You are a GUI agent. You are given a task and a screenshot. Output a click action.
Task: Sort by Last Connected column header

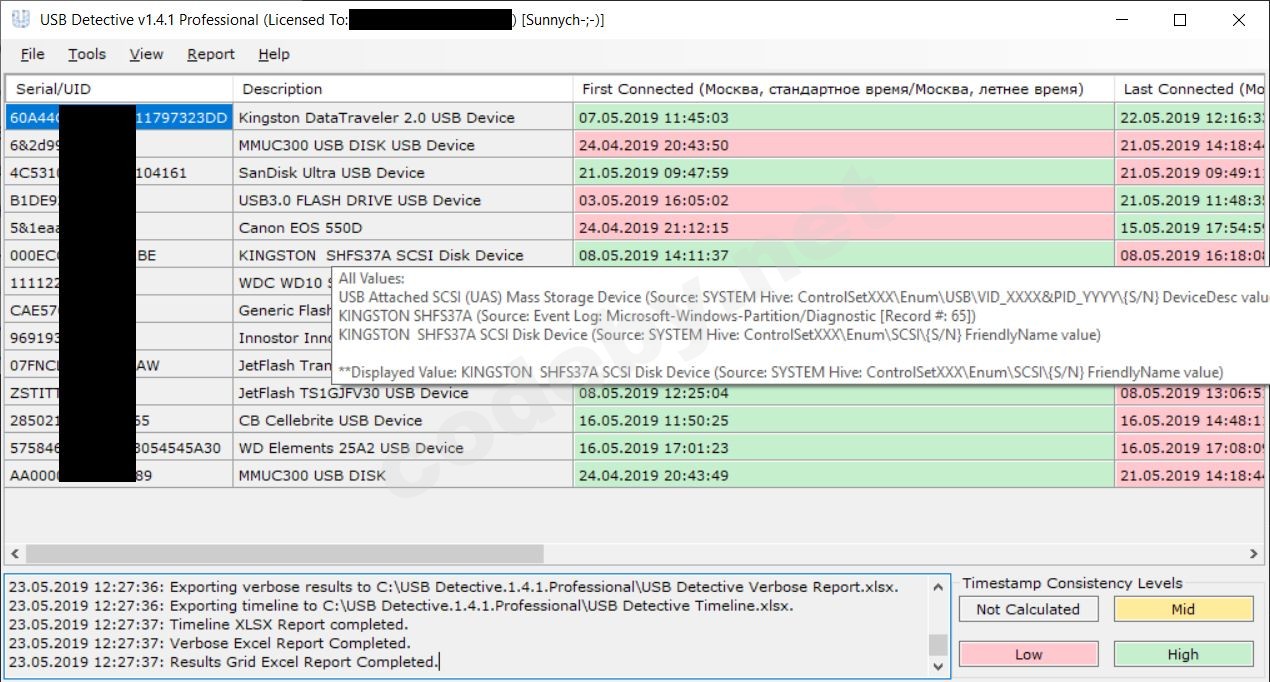coord(1190,89)
